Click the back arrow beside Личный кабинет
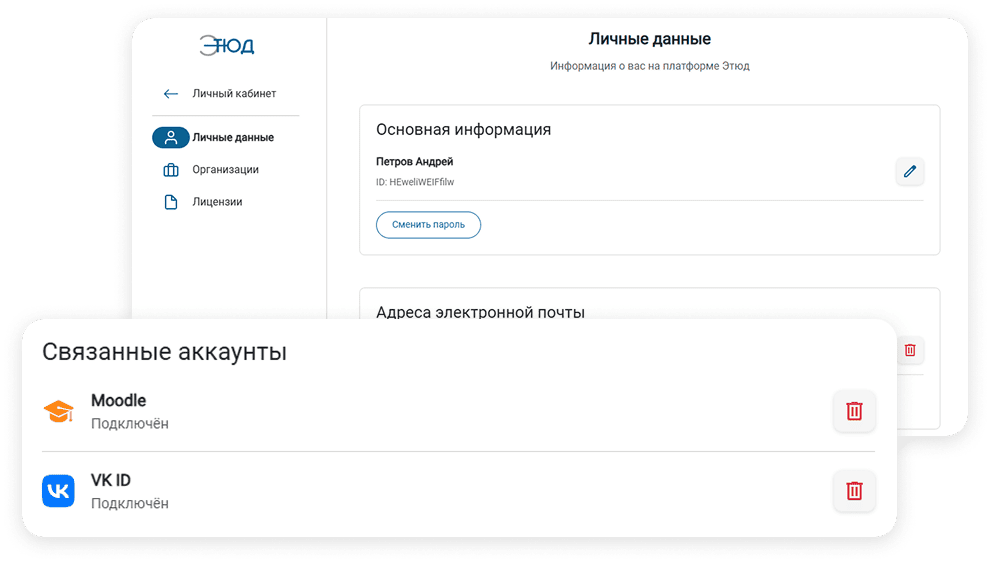Viewport: 990px width, 563px height. (171, 94)
